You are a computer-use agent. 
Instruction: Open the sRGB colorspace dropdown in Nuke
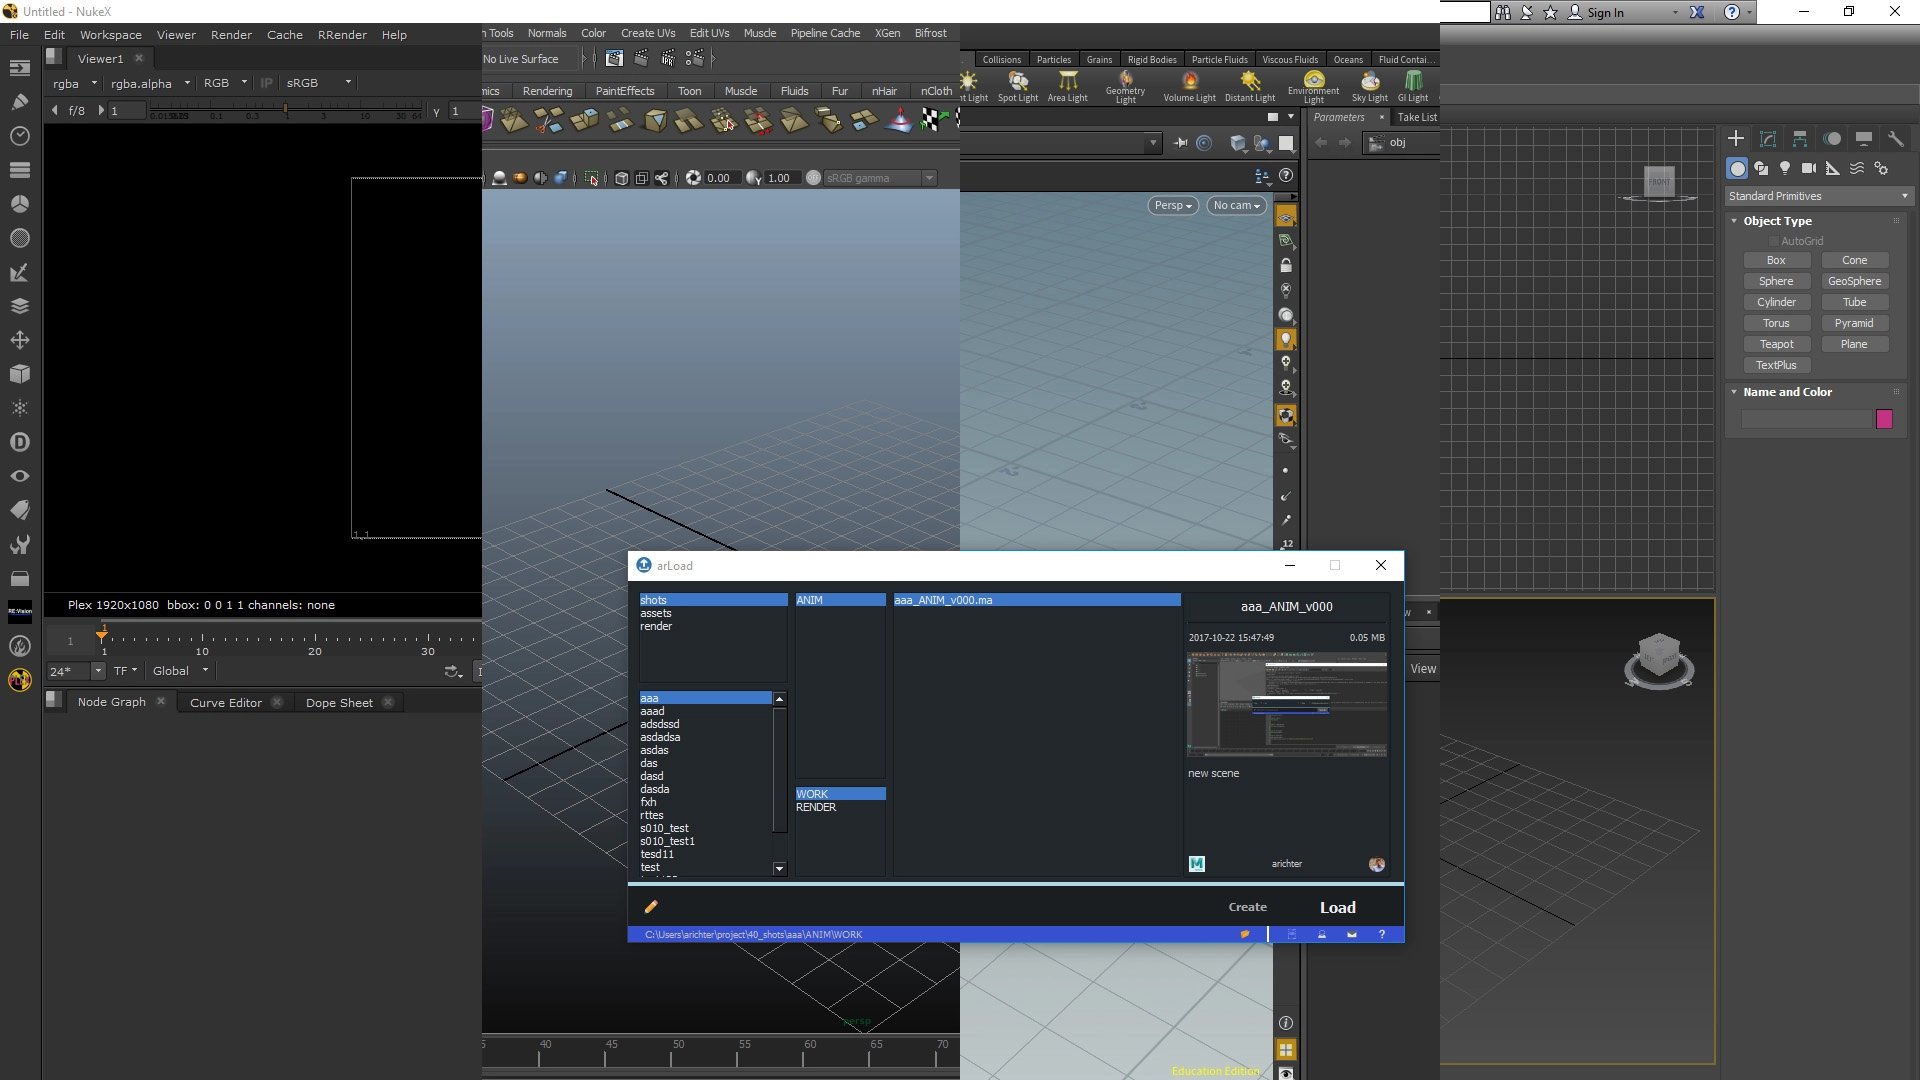(318, 83)
